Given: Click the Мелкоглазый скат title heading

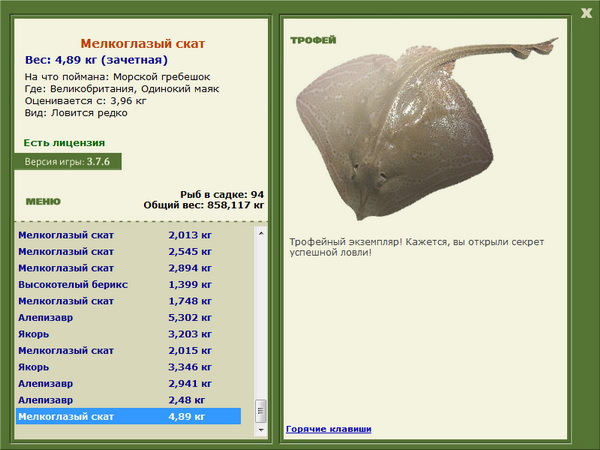Looking at the screenshot, I should pos(143,44).
